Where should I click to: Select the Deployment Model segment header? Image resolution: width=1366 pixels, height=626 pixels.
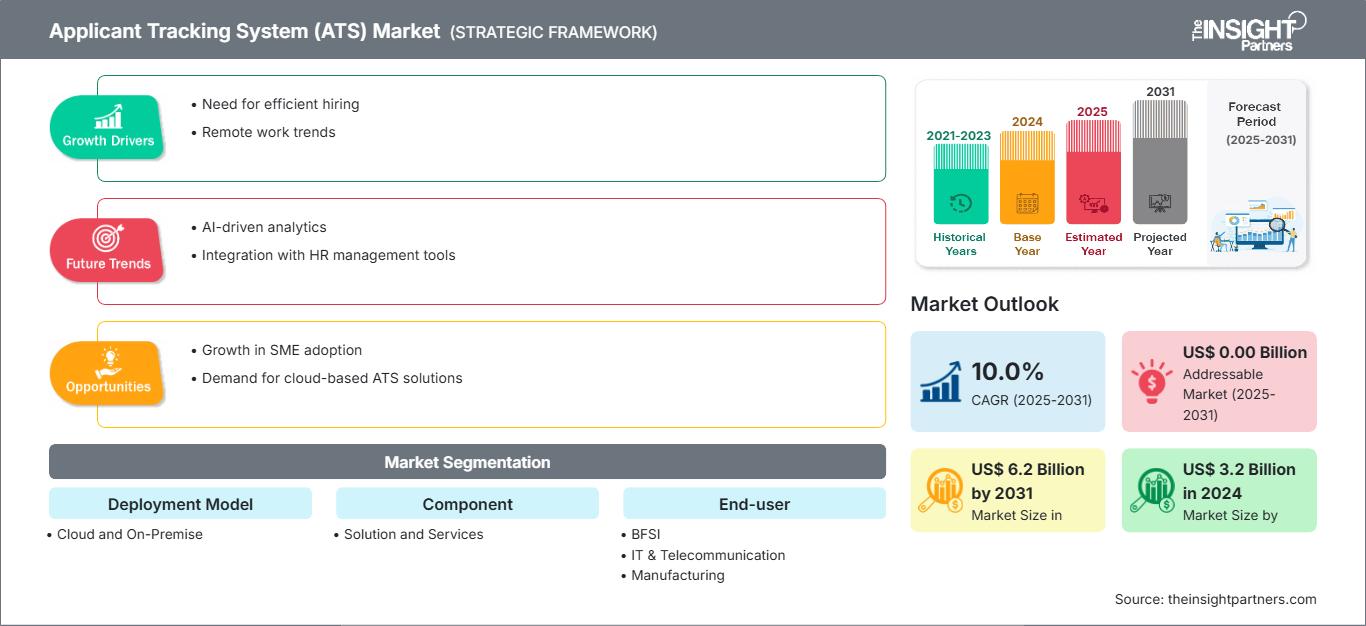click(180, 504)
